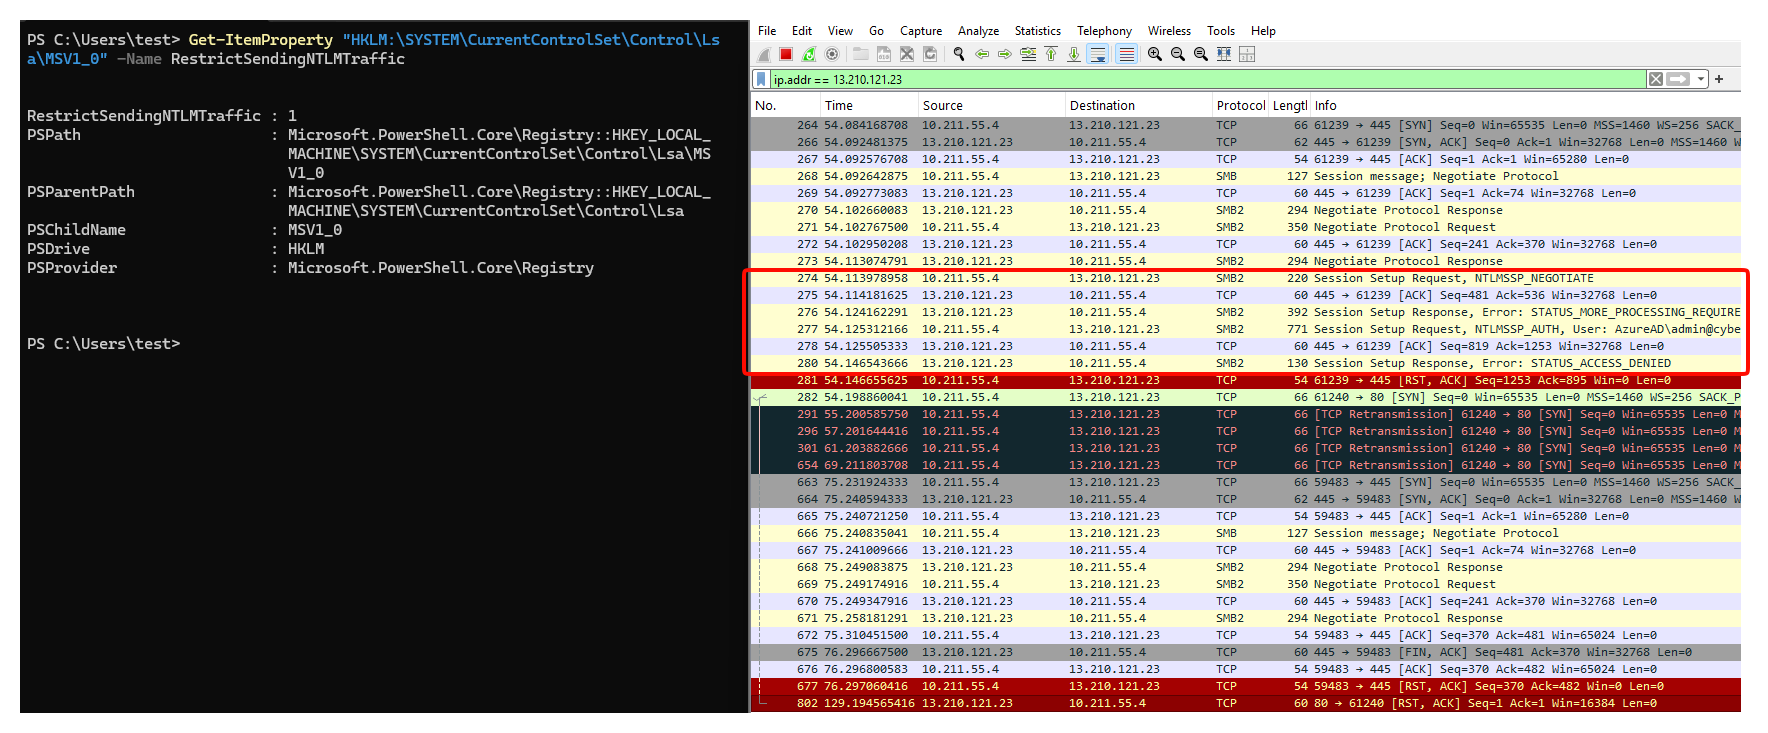The width and height of the screenshot is (1768, 733).
Task: Click reset layout icon at toolbar end
Action: [1247, 54]
